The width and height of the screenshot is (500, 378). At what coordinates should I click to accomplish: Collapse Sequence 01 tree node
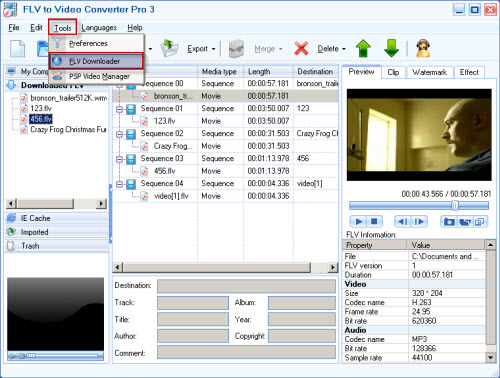(x=119, y=109)
